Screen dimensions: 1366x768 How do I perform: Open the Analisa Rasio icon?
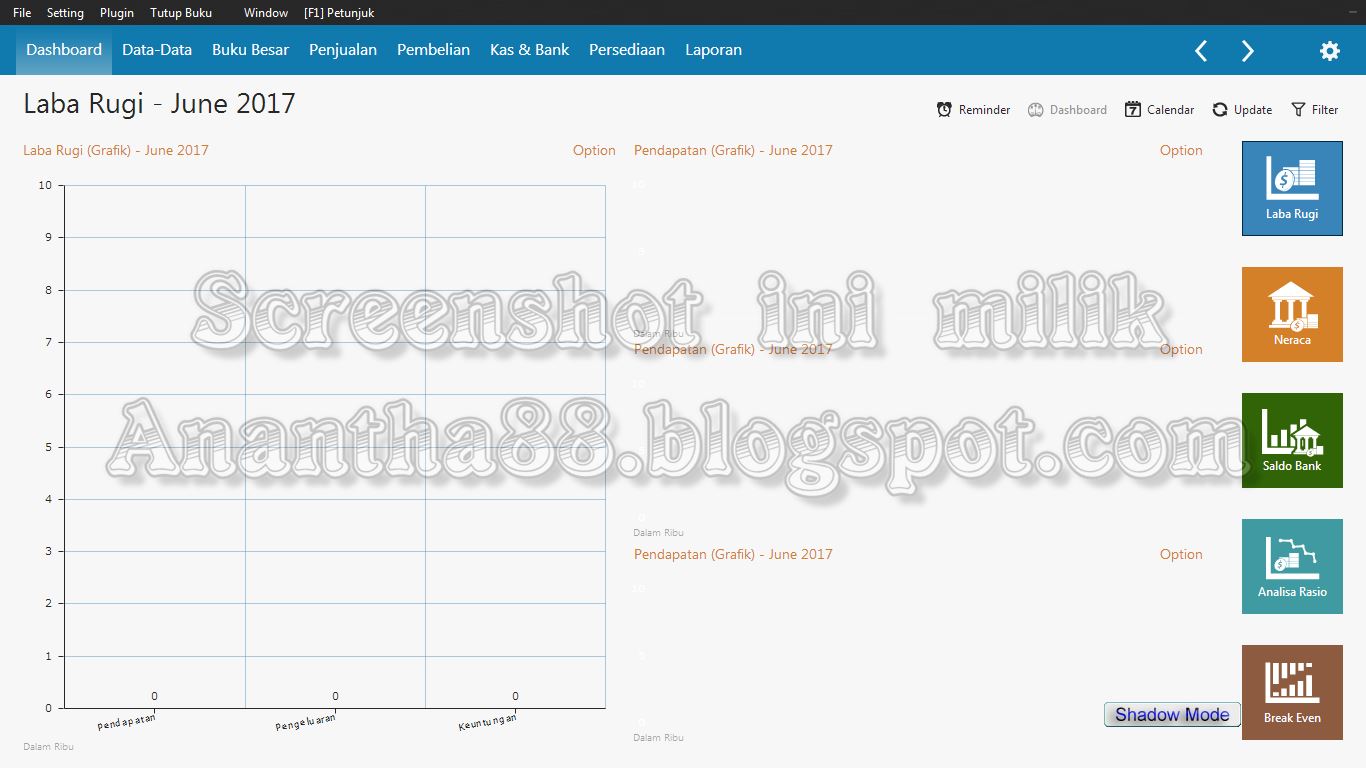click(1291, 566)
